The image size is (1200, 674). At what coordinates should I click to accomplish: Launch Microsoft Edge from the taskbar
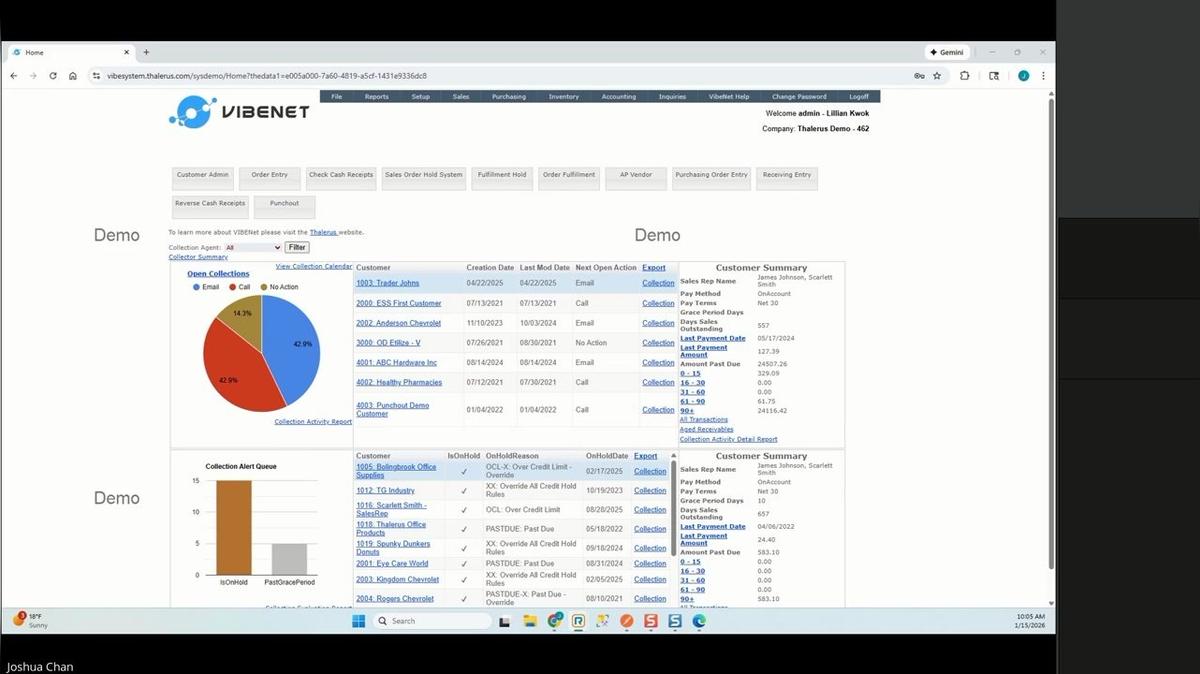700,621
